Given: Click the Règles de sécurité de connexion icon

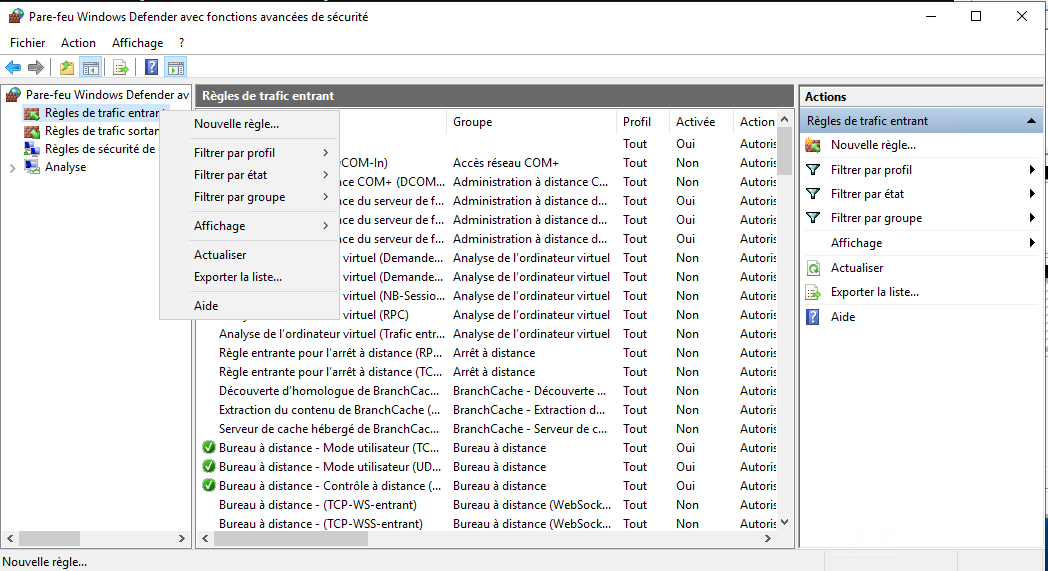Looking at the screenshot, I should [32, 149].
